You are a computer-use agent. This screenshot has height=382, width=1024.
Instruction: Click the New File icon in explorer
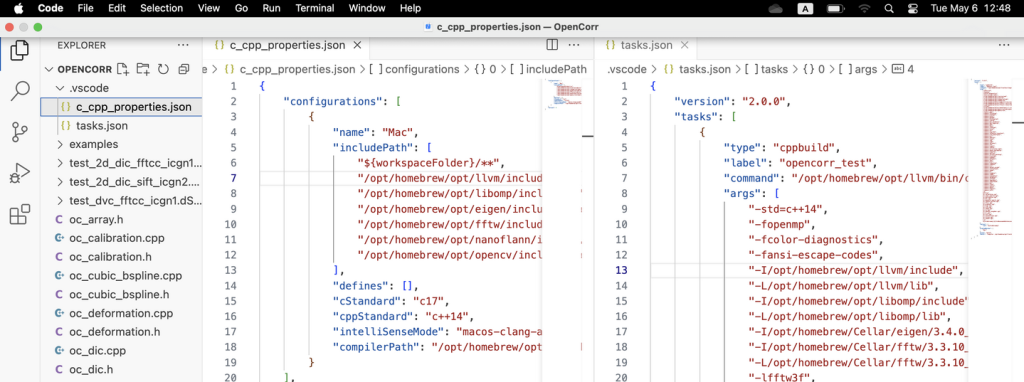pyautogui.click(x=123, y=69)
